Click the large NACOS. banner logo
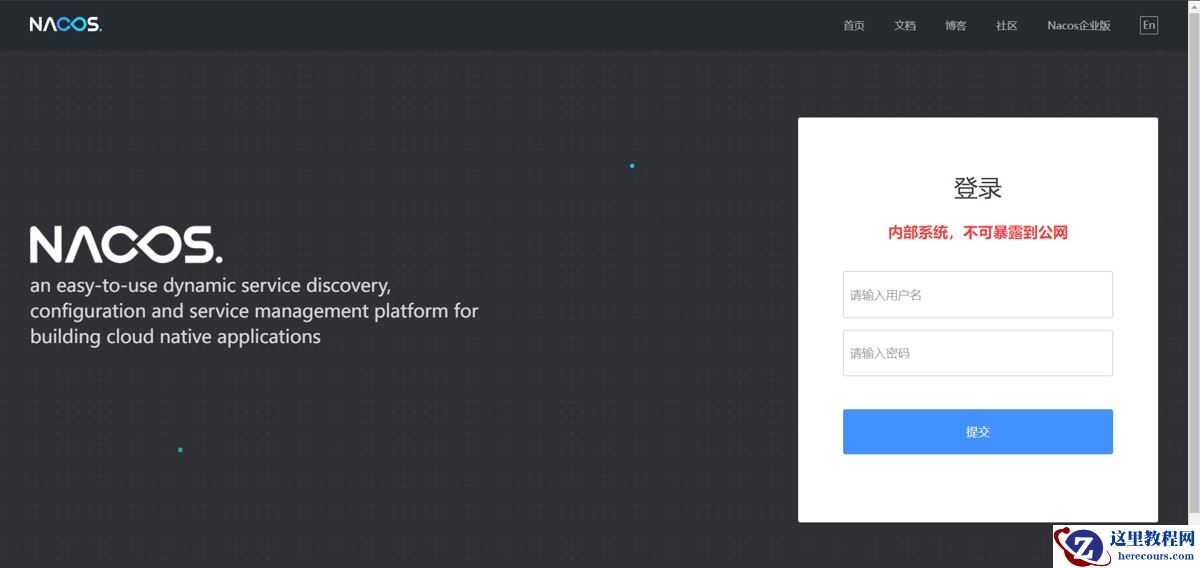Viewport: 1200px width, 568px height. pyautogui.click(x=126, y=245)
